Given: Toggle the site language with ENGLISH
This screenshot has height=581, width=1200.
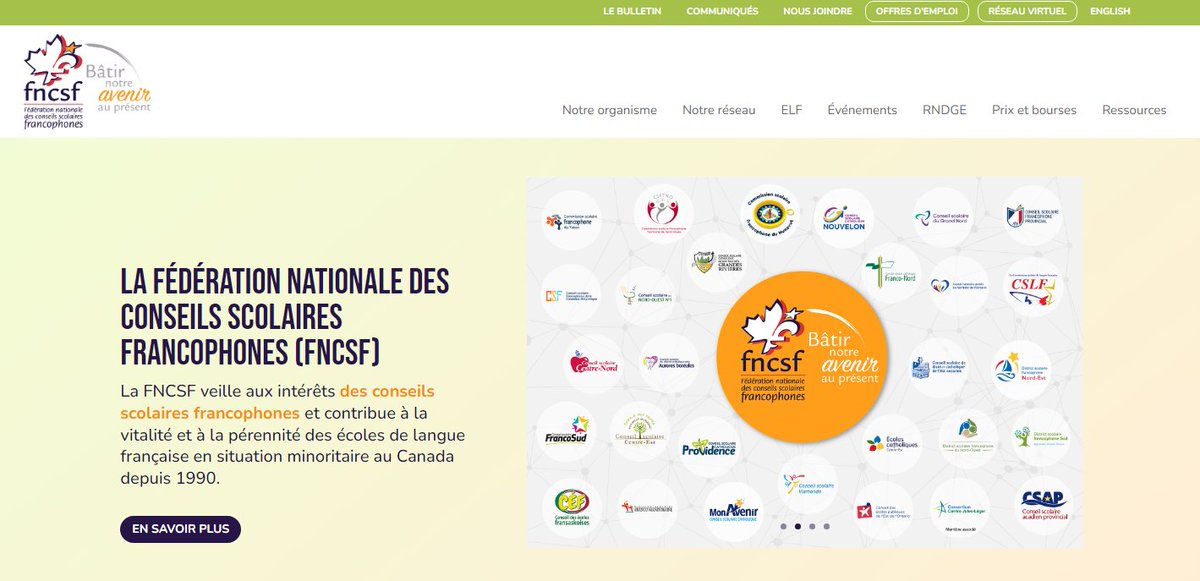Looking at the screenshot, I should [x=1108, y=11].
